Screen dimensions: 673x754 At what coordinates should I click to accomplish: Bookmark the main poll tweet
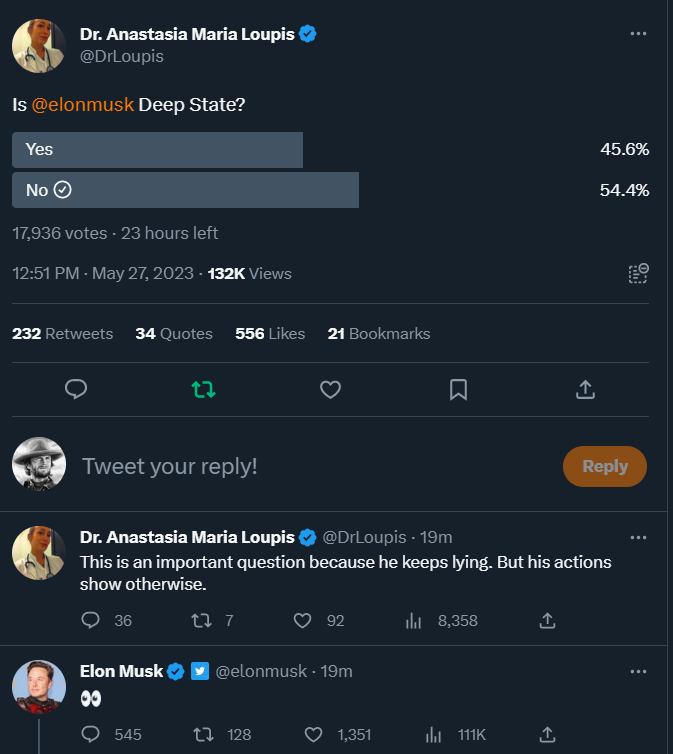pyautogui.click(x=458, y=389)
